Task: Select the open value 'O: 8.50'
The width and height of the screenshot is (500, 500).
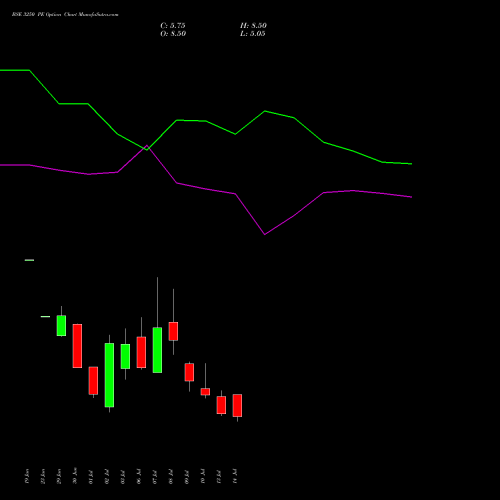Action: (173, 34)
